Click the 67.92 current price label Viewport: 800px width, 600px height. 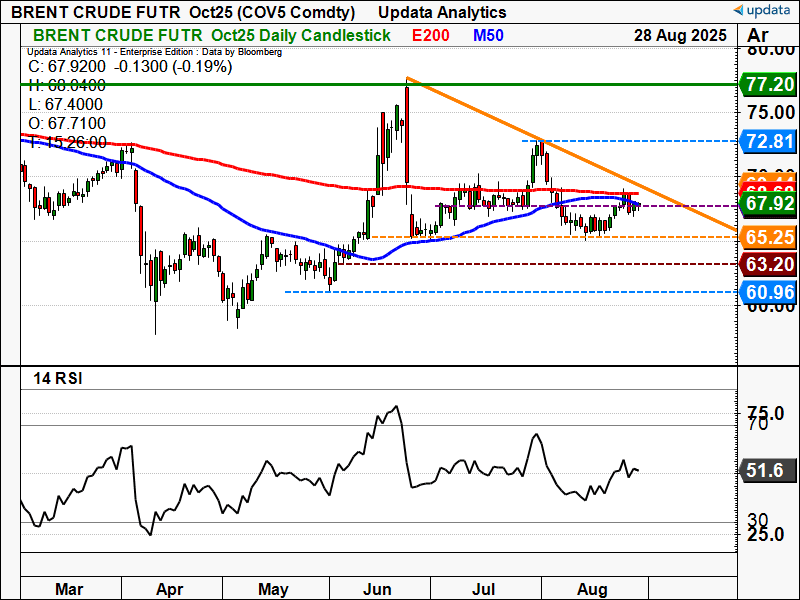pos(767,203)
